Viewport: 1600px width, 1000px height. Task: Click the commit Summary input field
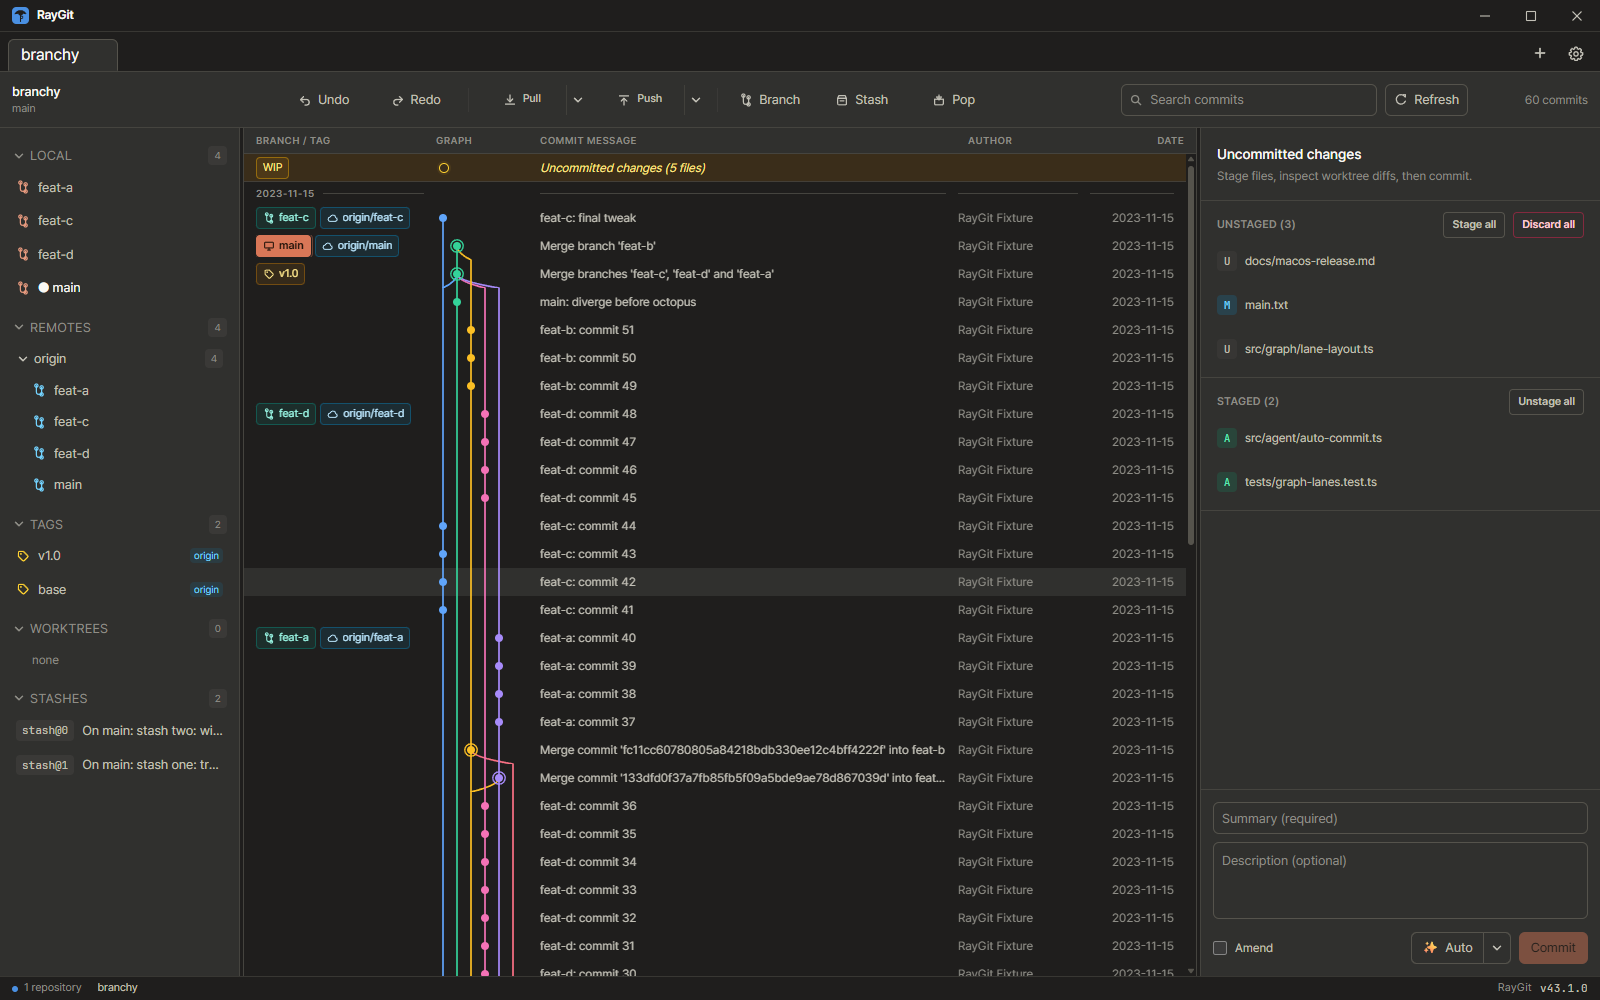tap(1400, 819)
